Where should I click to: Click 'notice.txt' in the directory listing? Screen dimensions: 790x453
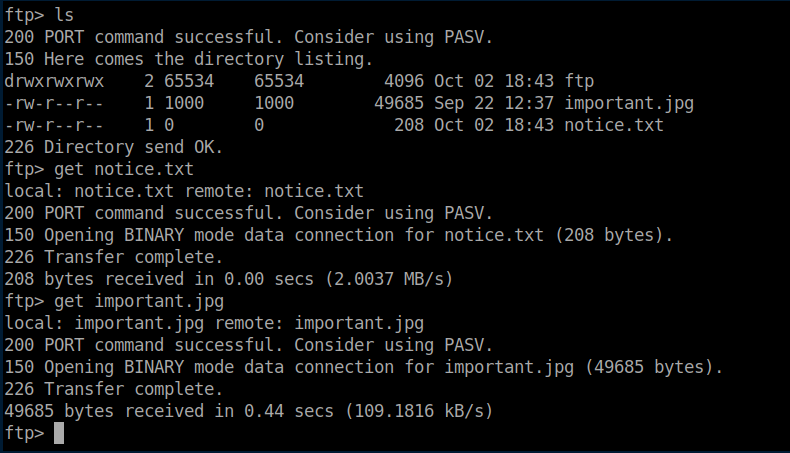click(614, 125)
